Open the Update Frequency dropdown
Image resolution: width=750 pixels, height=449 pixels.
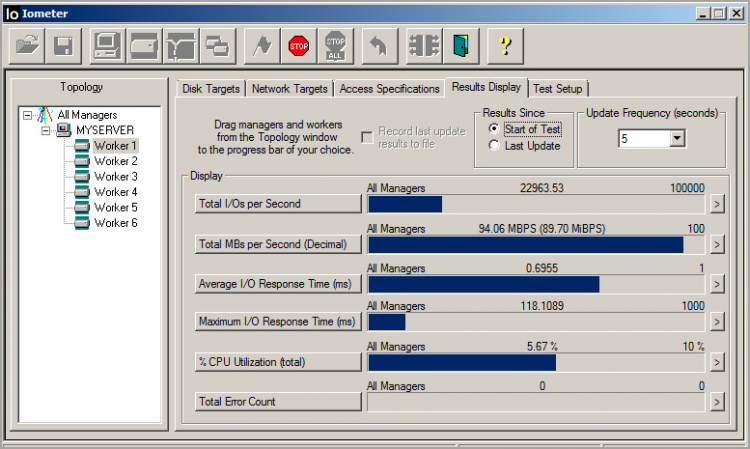coord(677,139)
